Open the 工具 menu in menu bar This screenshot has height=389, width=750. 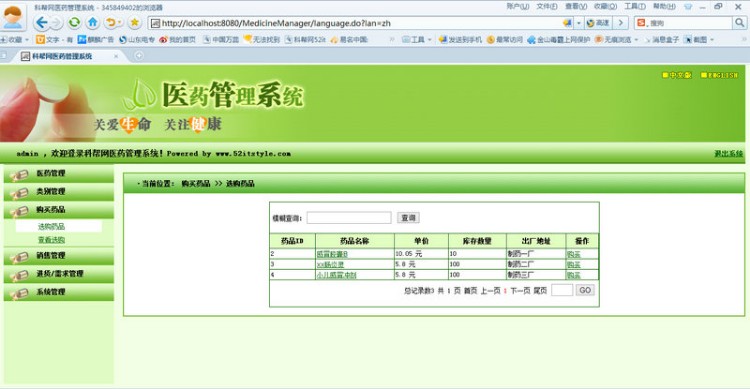click(635, 6)
